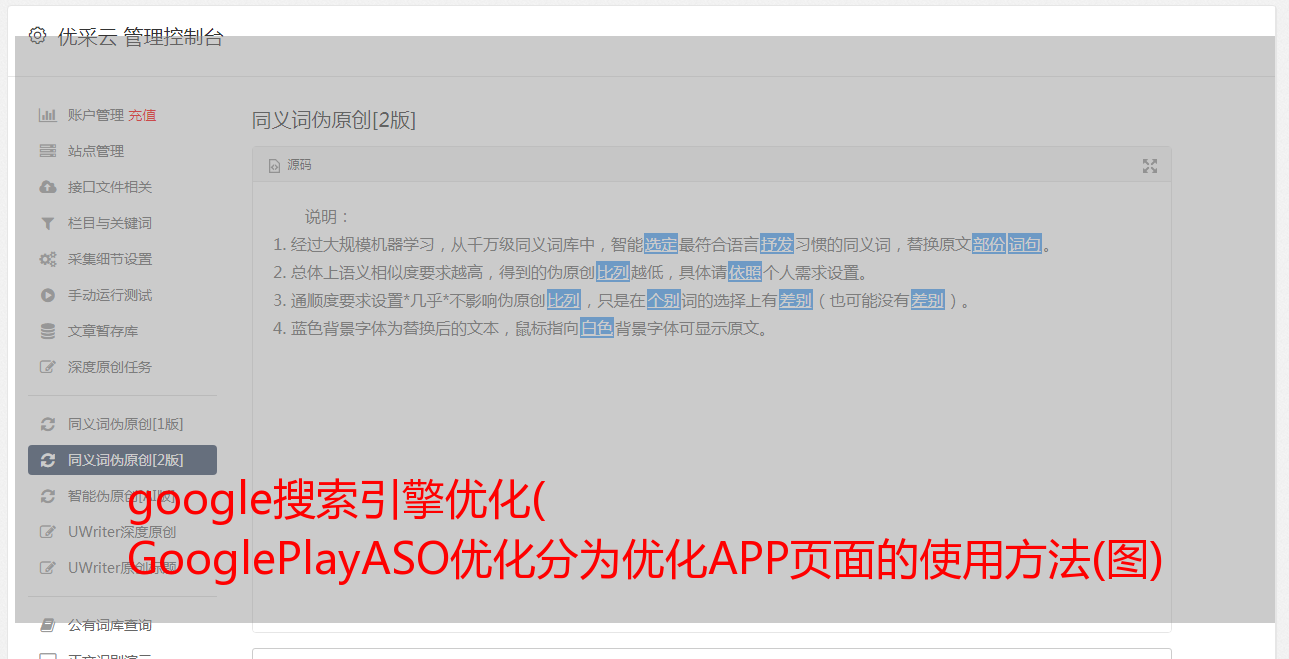Screen dimensions: 1289x659
Task: Click the 源码 panel header label
Action: [300, 165]
